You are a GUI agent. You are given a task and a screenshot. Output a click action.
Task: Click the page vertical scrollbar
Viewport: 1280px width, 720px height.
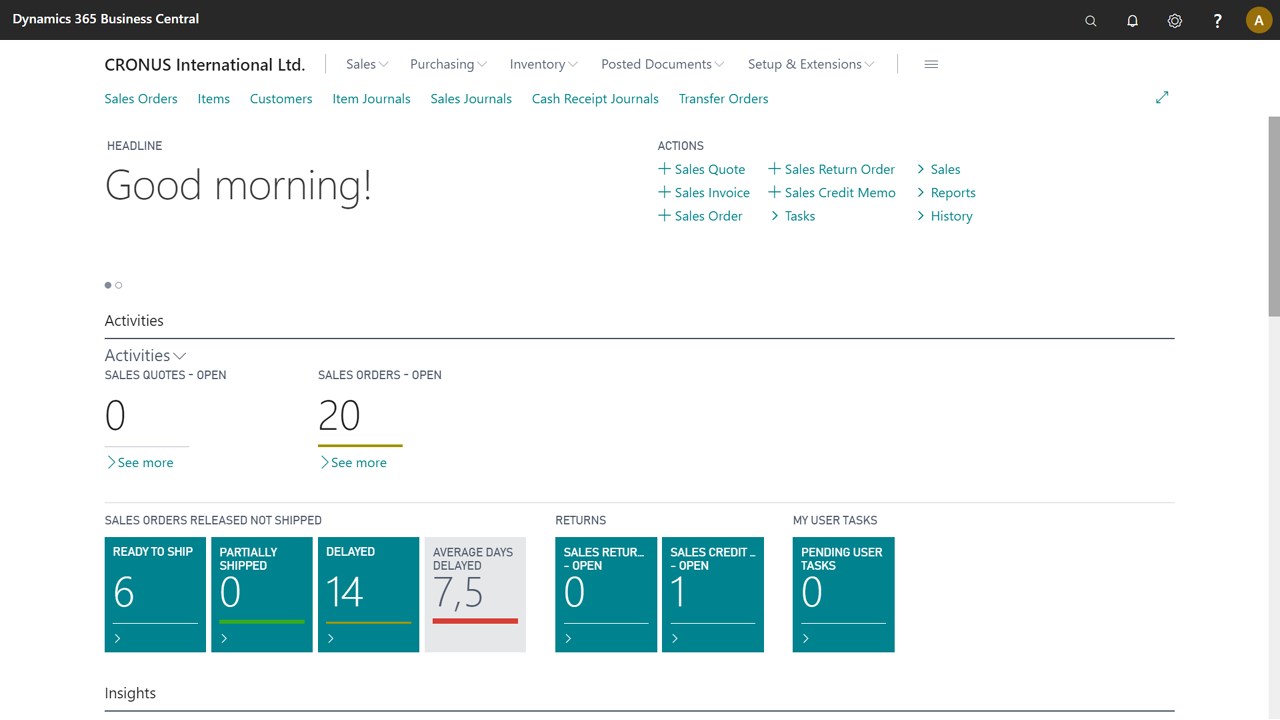click(x=1274, y=216)
